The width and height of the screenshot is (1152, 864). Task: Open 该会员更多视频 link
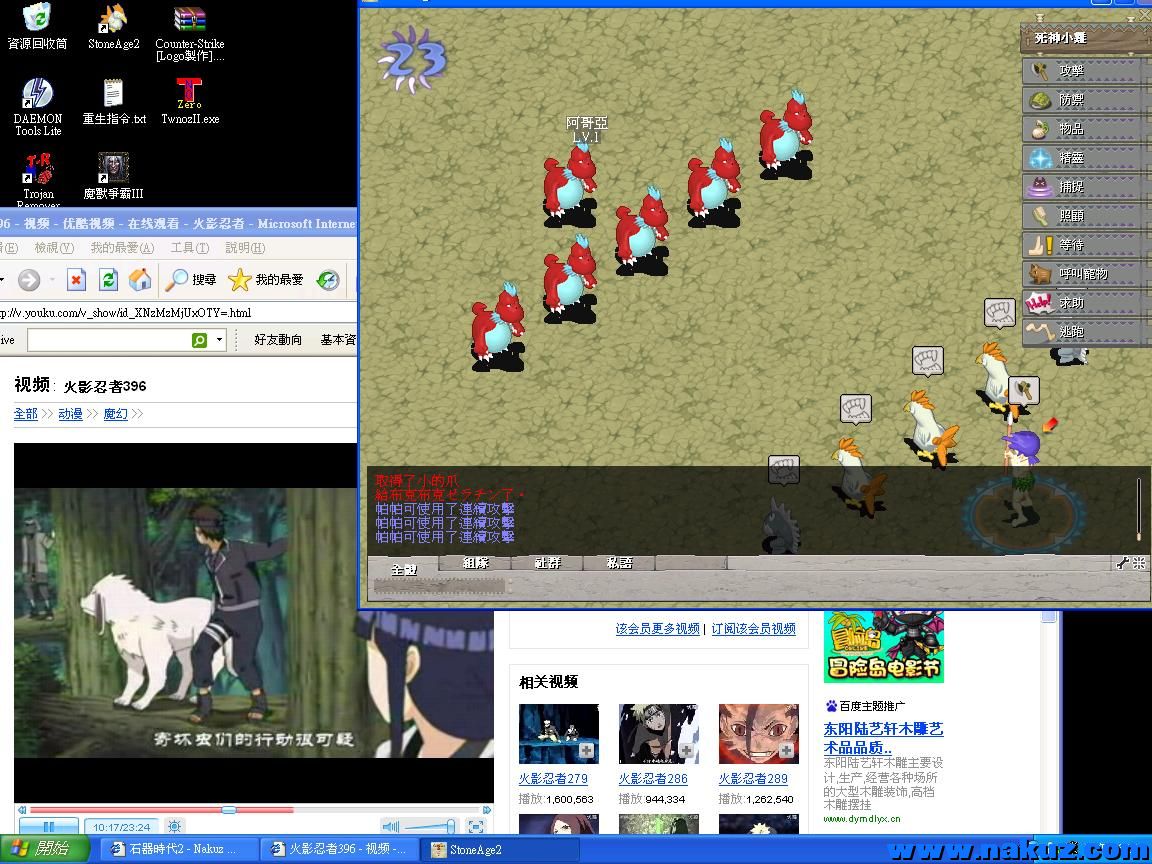657,629
